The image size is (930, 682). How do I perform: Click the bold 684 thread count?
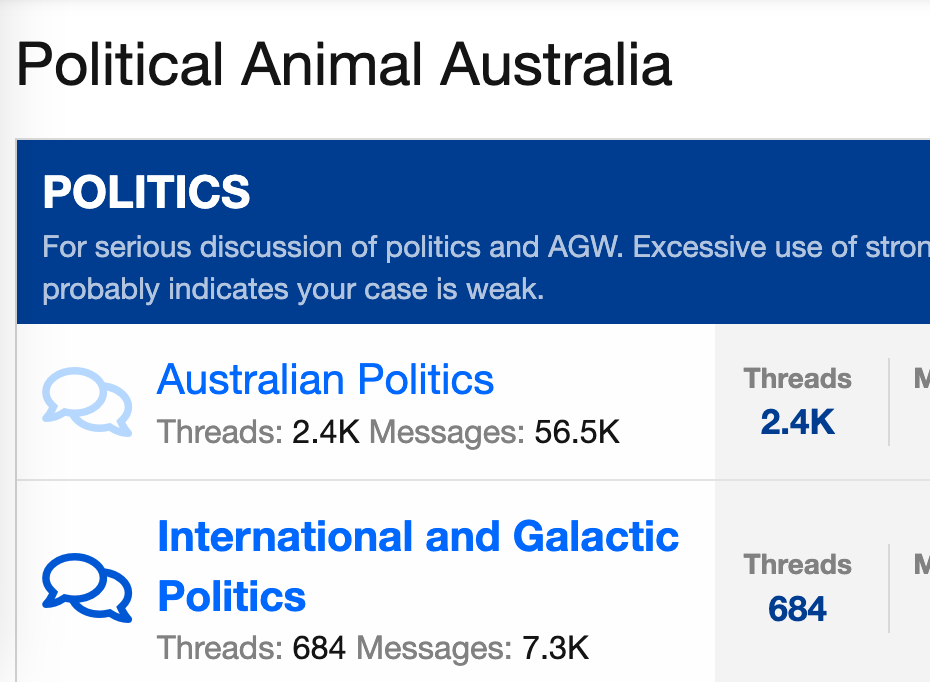coord(797,608)
